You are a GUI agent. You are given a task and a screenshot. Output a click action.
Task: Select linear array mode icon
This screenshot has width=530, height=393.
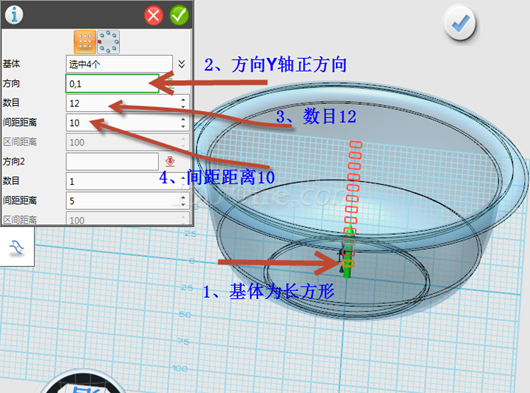tap(85, 42)
